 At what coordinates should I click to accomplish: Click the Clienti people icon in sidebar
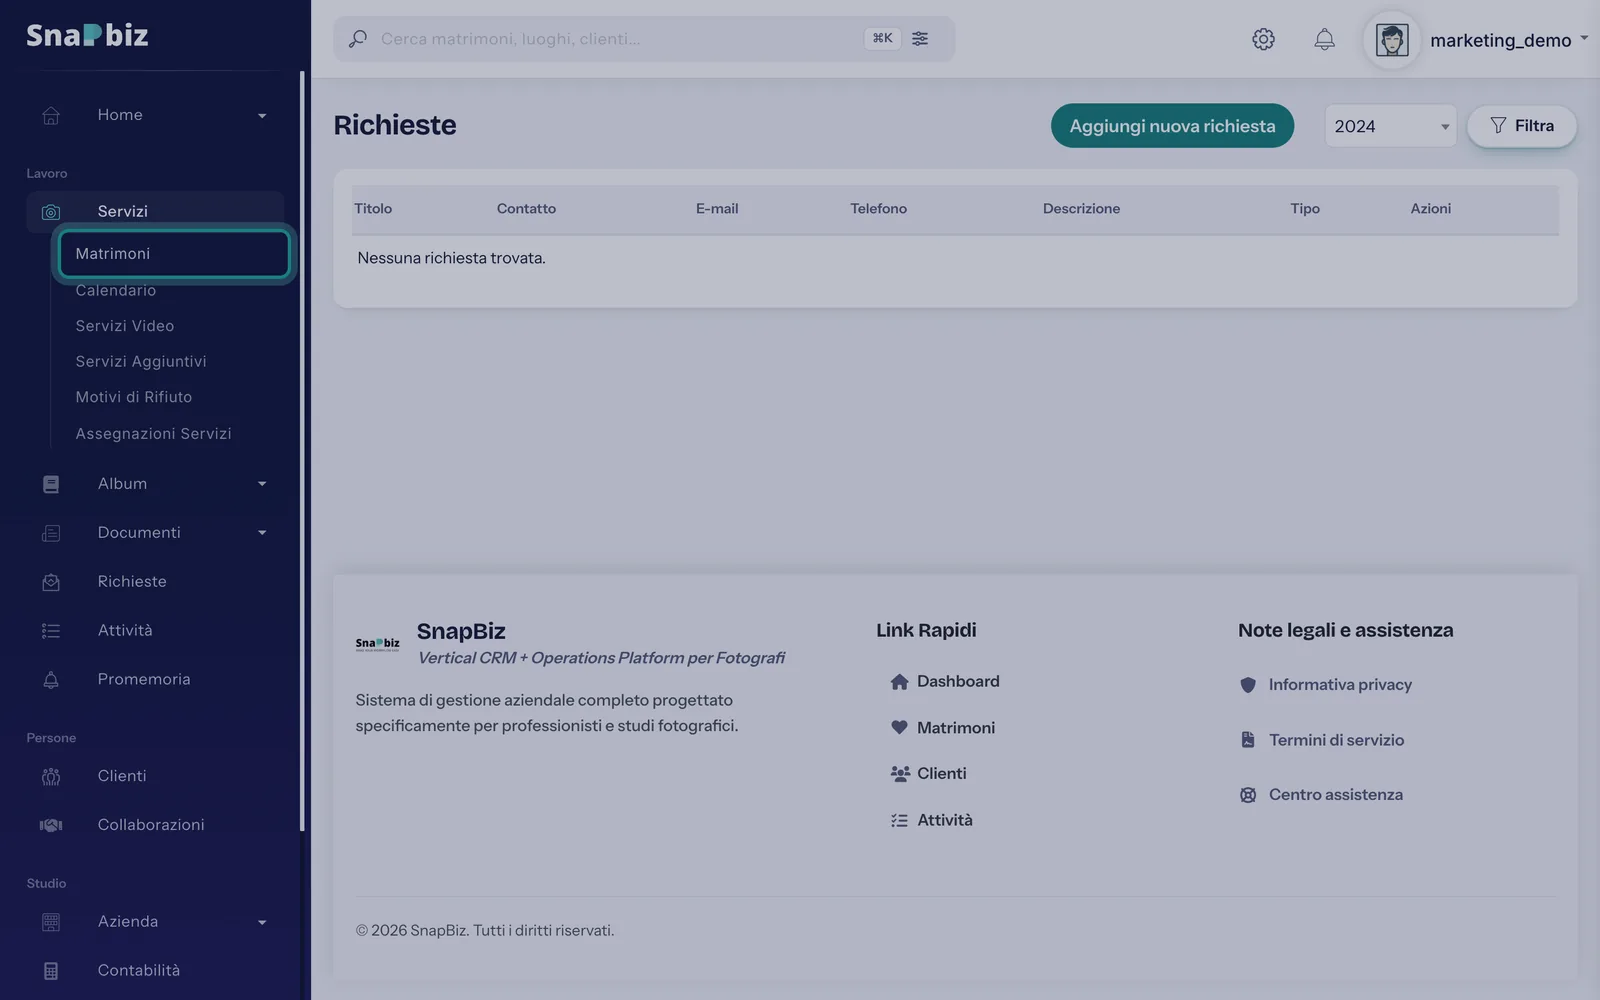(51, 776)
